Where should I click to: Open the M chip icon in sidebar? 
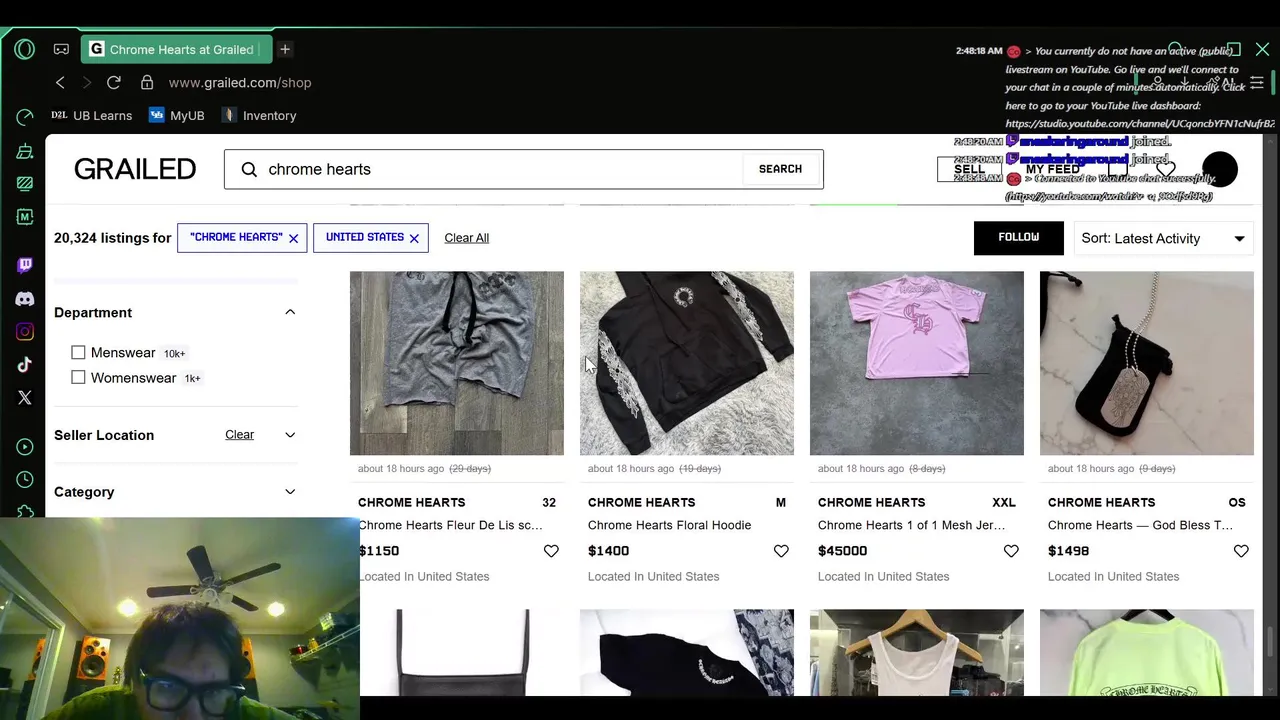click(x=25, y=217)
